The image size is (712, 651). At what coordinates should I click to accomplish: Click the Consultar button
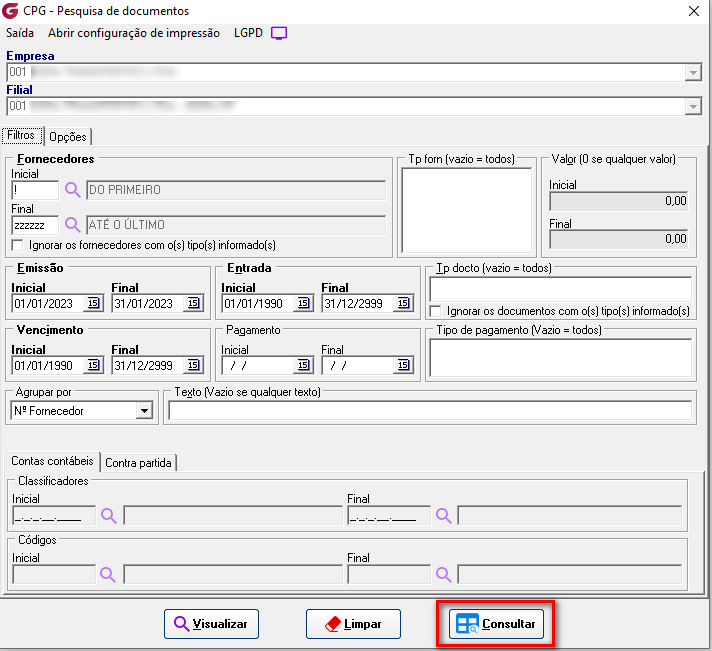coord(496,624)
